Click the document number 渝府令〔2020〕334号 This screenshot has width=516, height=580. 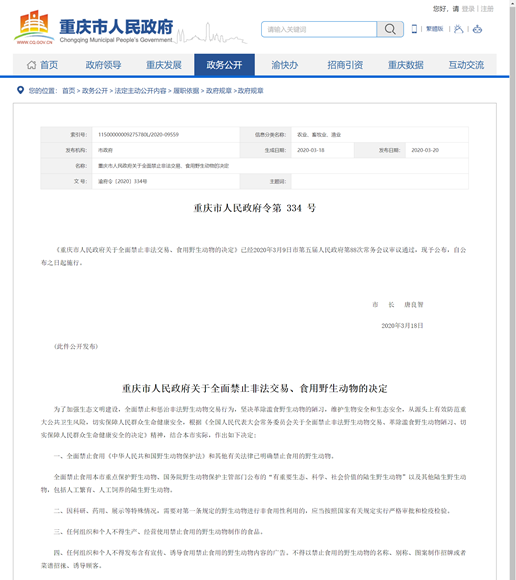tap(122, 181)
